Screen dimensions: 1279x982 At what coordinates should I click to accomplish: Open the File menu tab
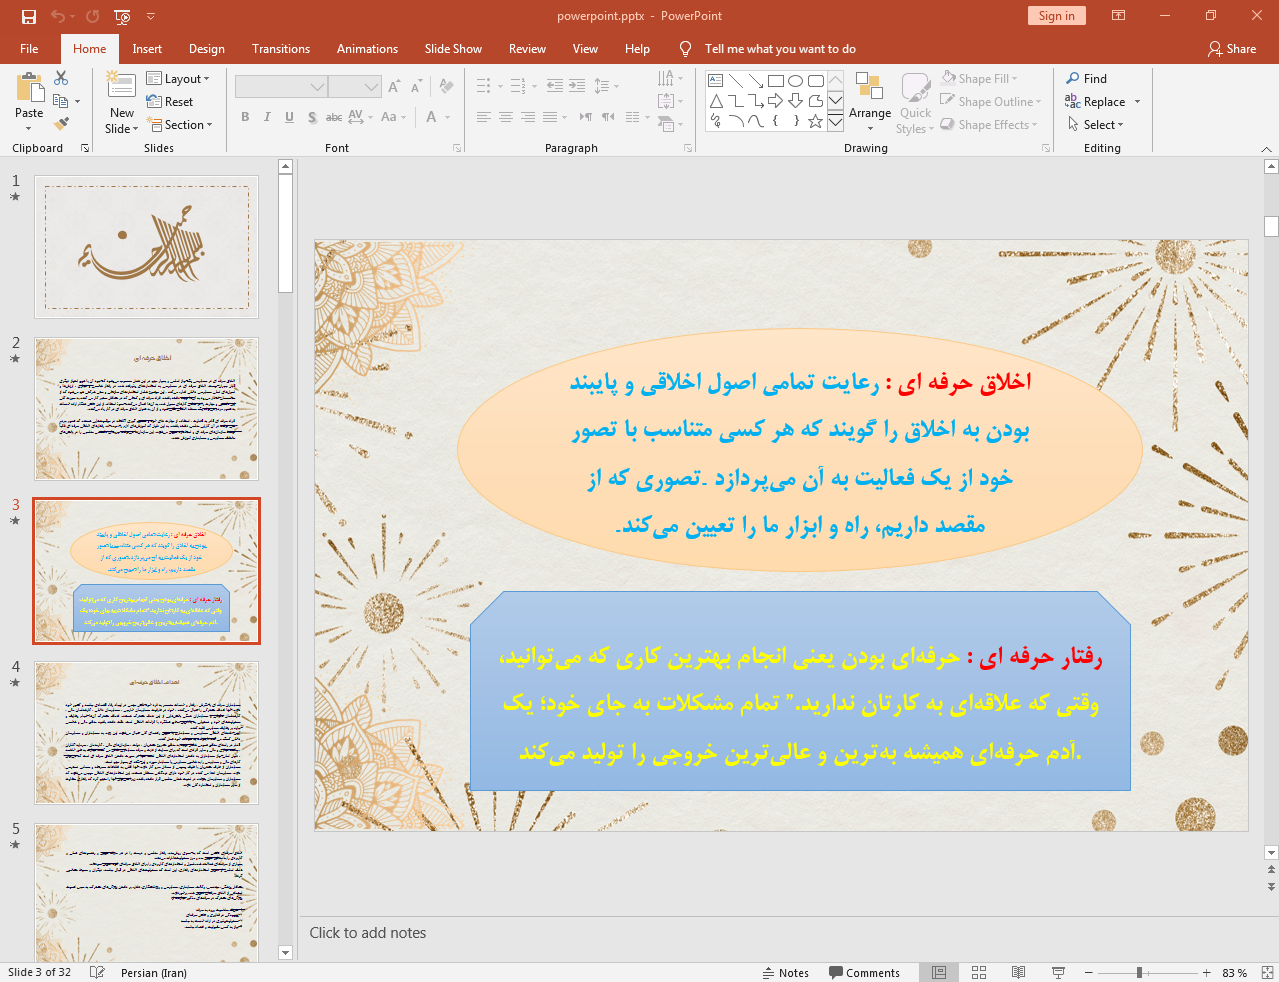(x=29, y=49)
